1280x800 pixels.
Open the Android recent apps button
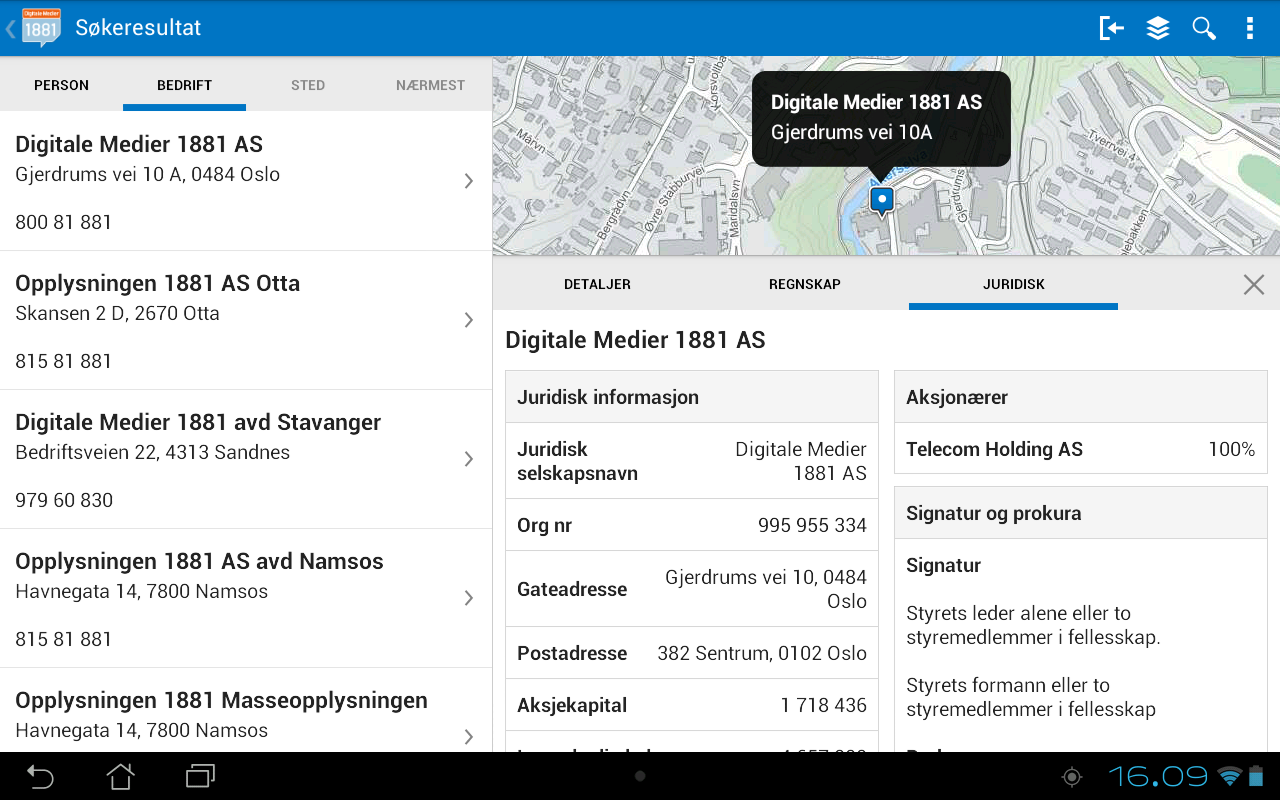click(x=201, y=776)
